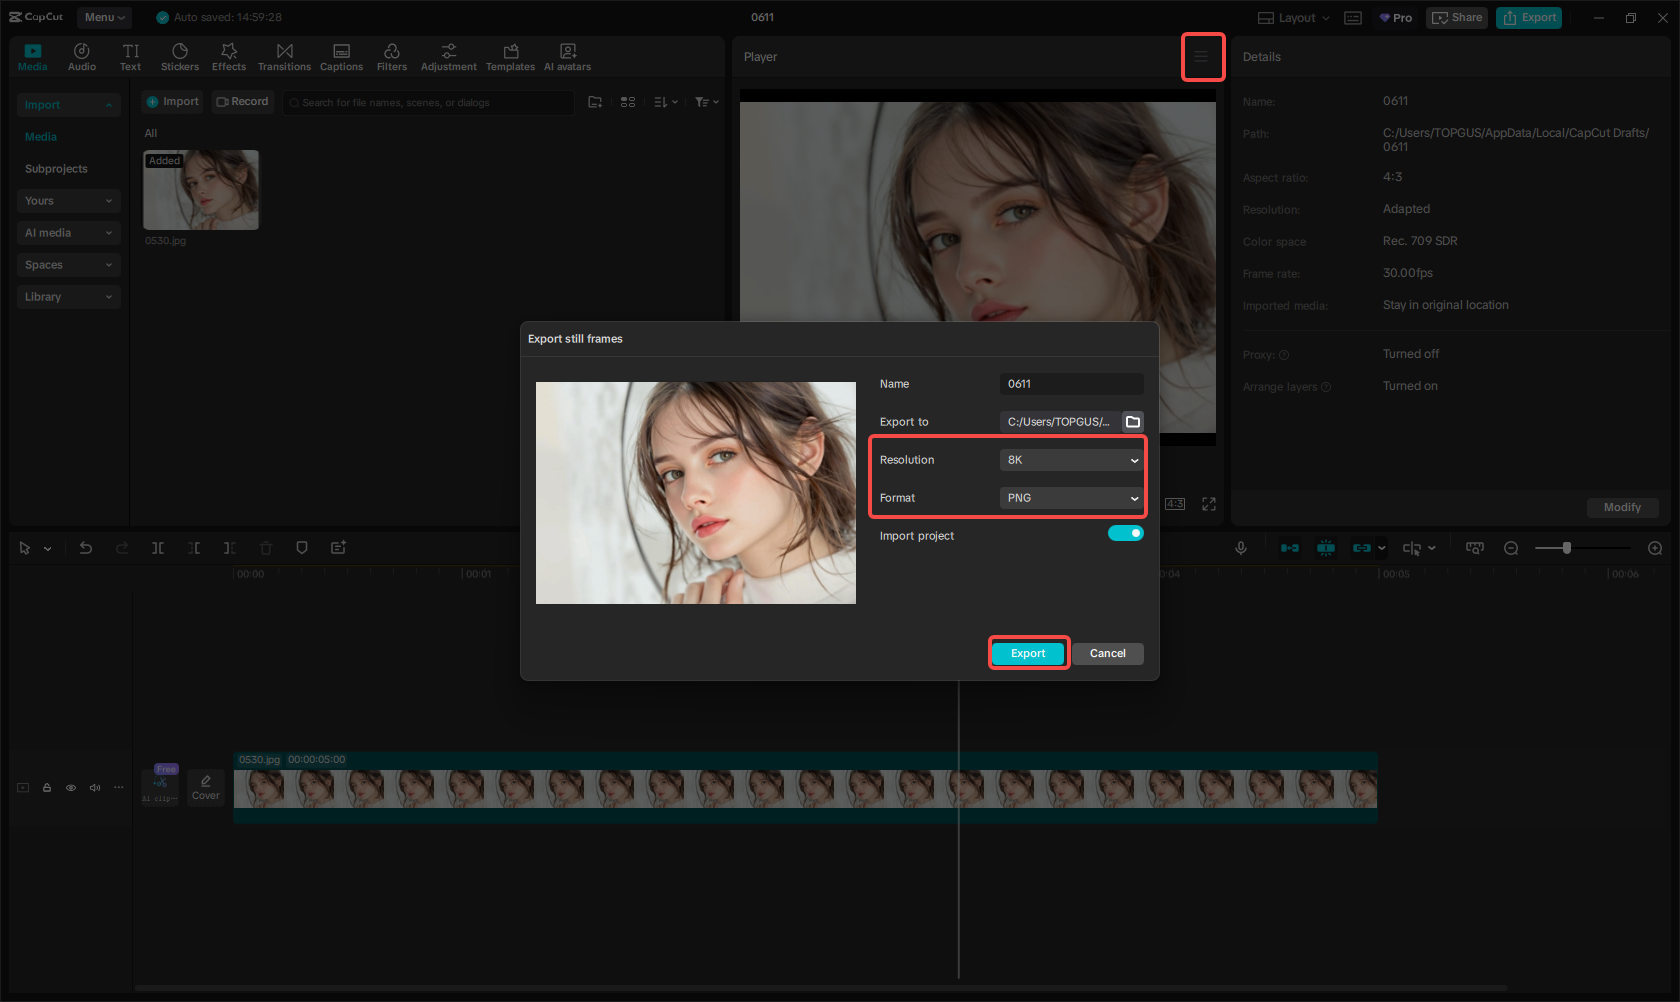Click the microphone voiceover icon
Image resolution: width=1680 pixels, height=1002 pixels.
coord(1241,548)
